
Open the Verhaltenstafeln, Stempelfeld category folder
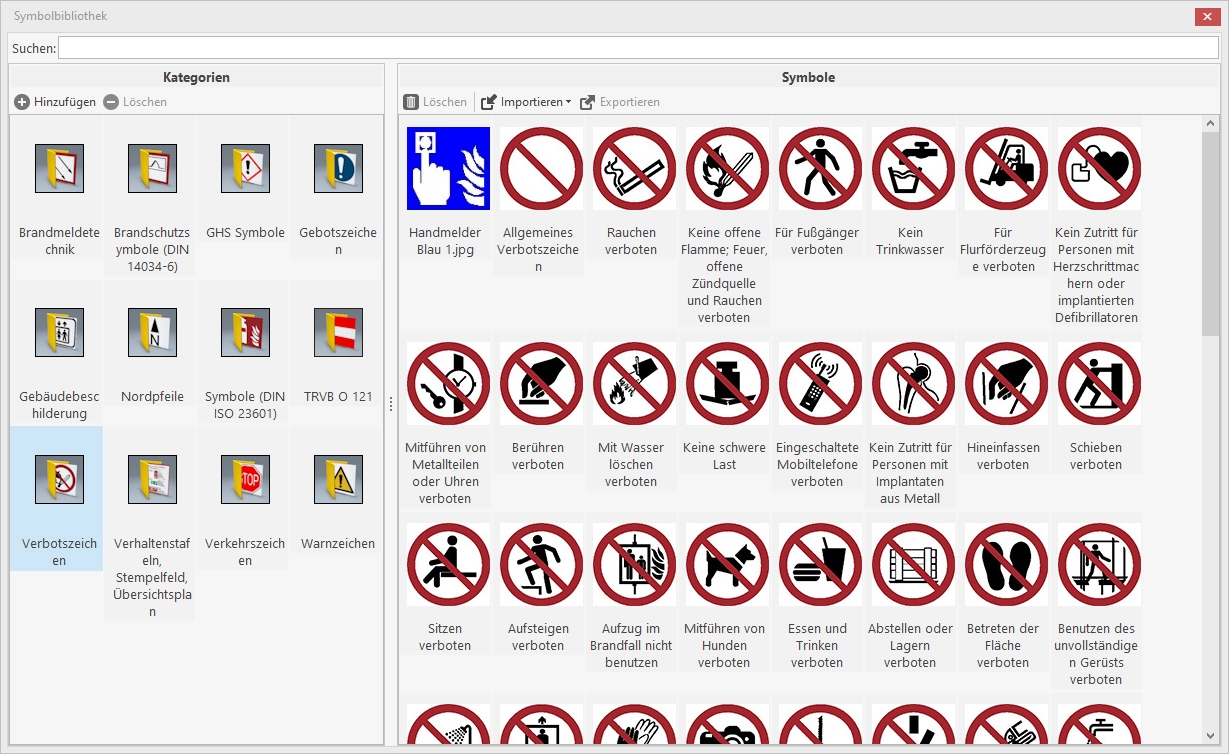(x=152, y=480)
